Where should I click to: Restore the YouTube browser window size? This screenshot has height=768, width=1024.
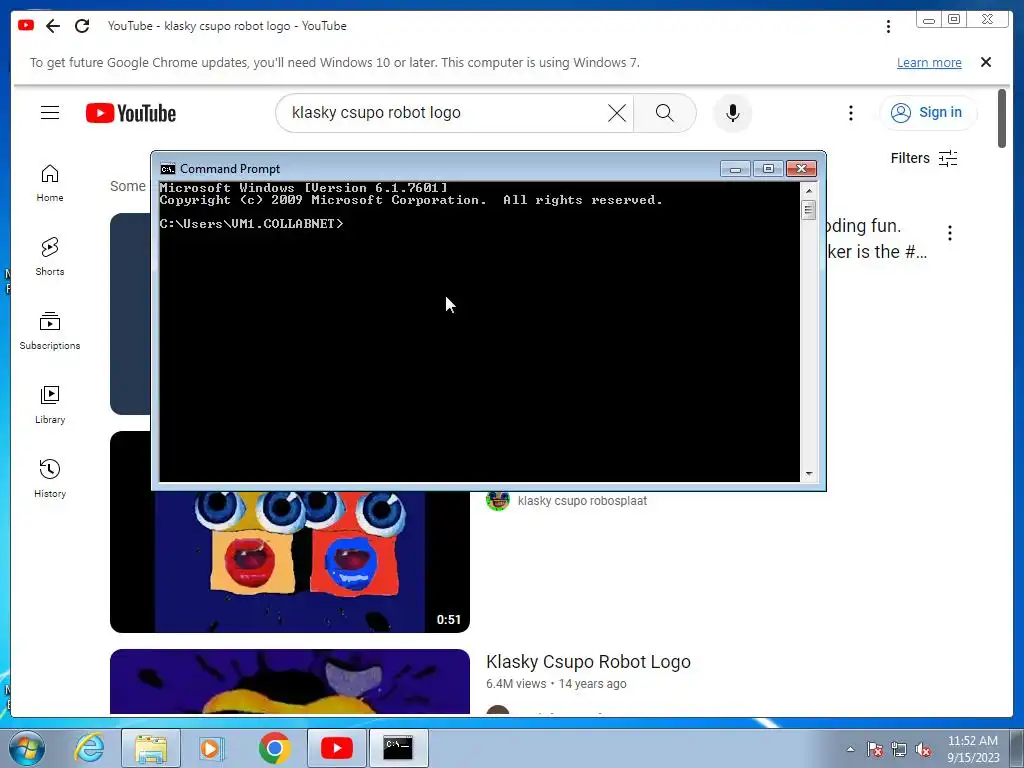tap(953, 20)
